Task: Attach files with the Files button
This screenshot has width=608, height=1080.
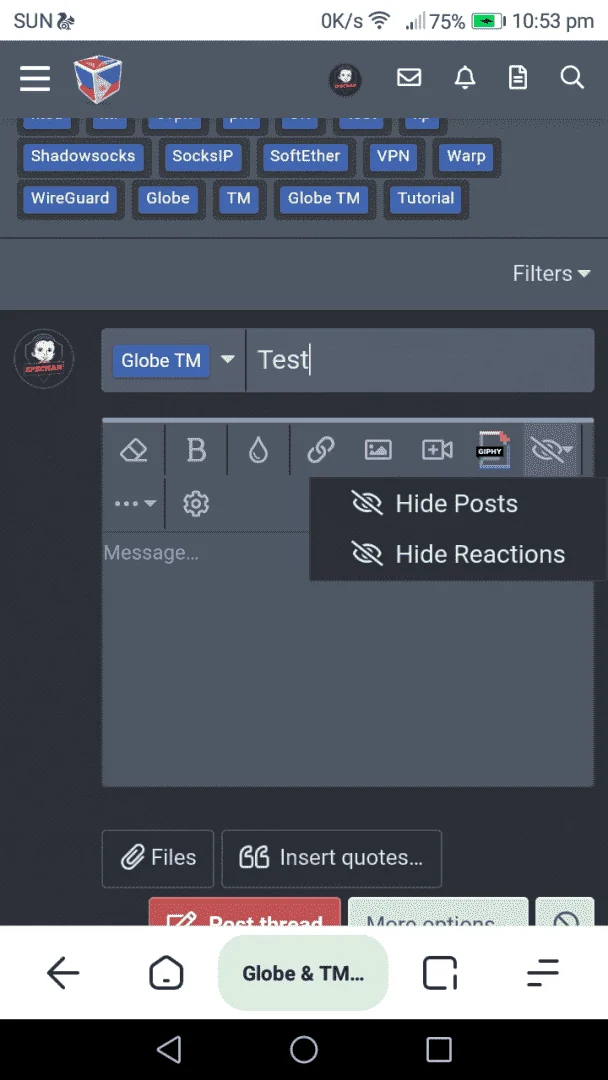Action: click(158, 858)
